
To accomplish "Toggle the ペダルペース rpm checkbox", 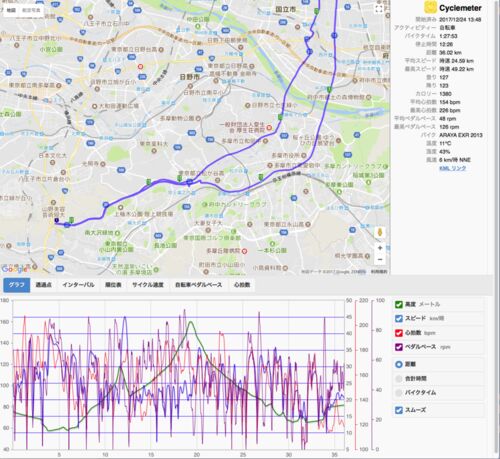I will coord(399,347).
